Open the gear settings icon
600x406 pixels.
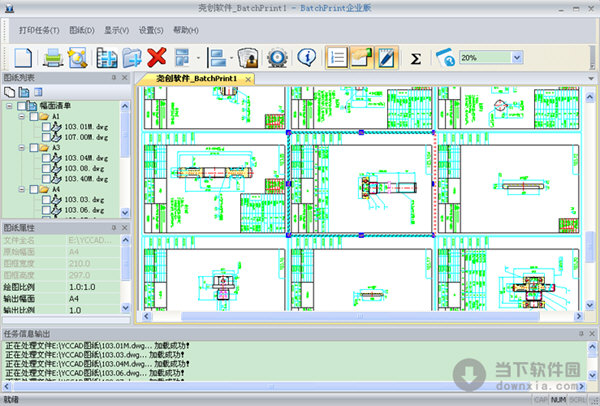tap(277, 58)
